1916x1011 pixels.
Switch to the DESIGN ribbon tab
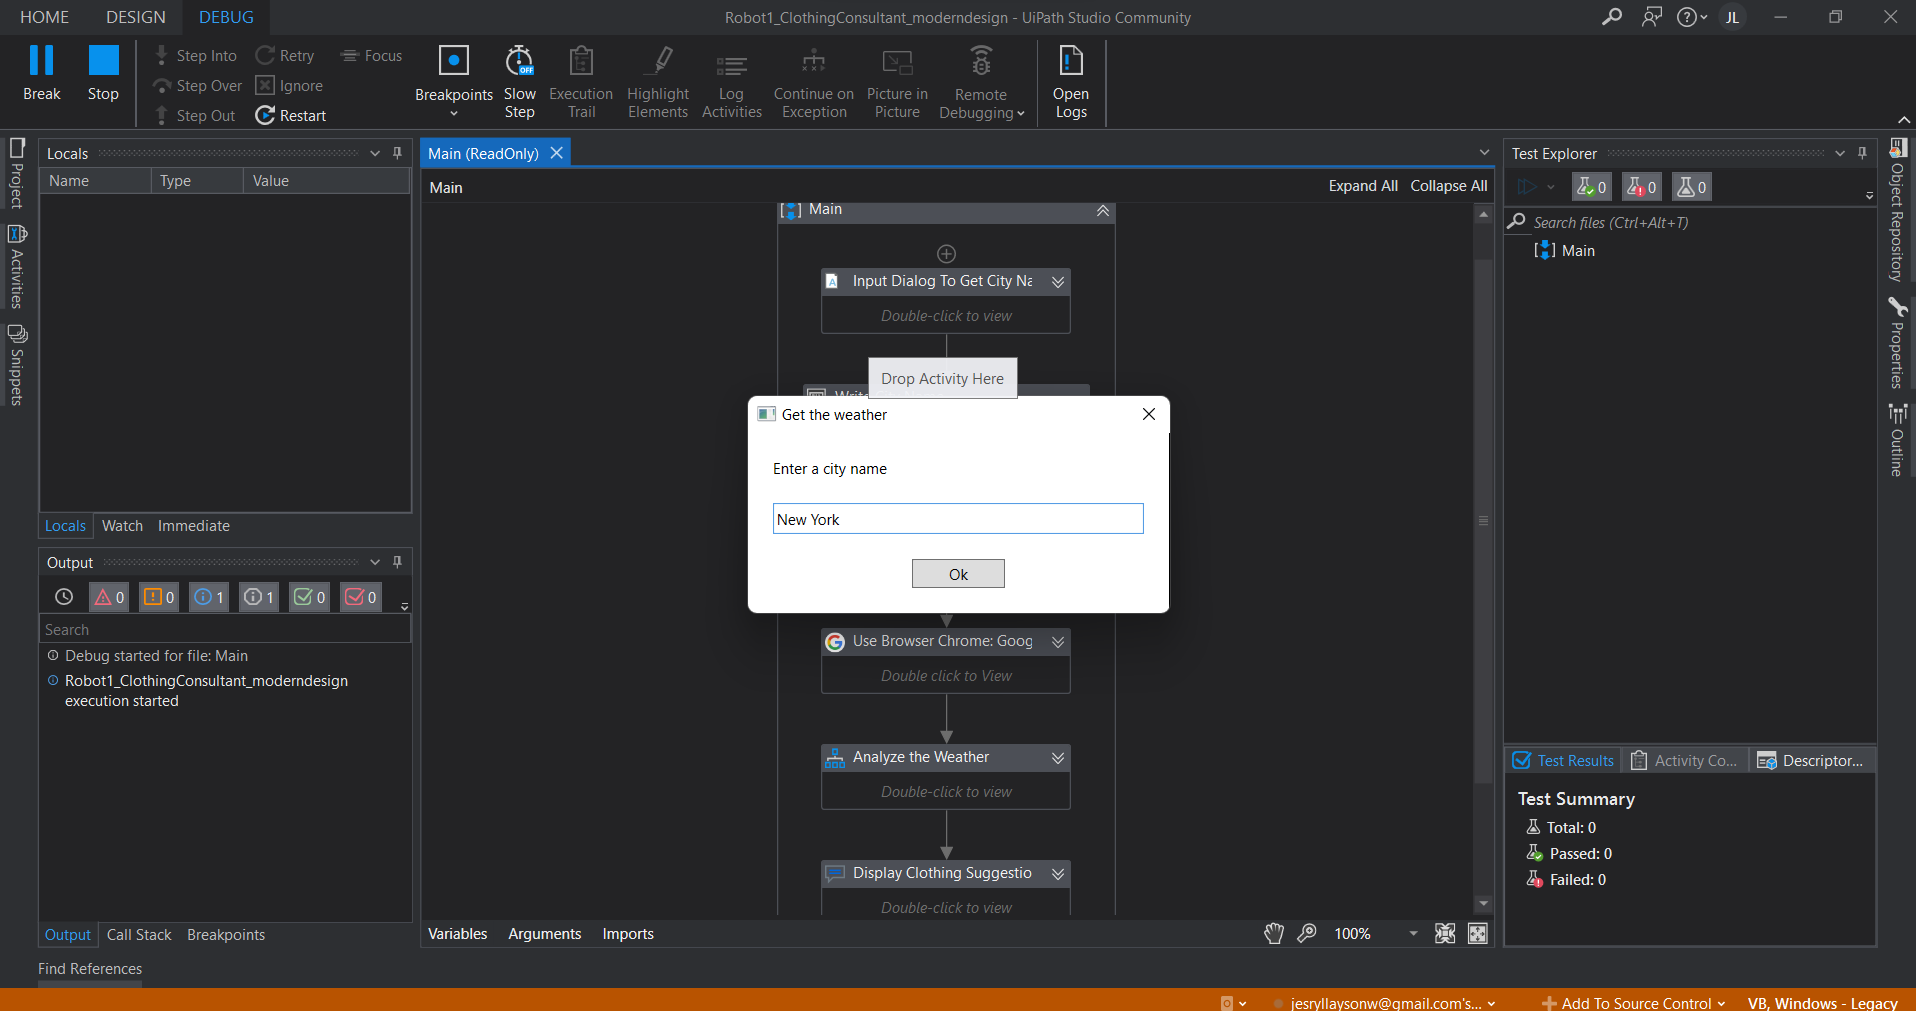coord(136,17)
